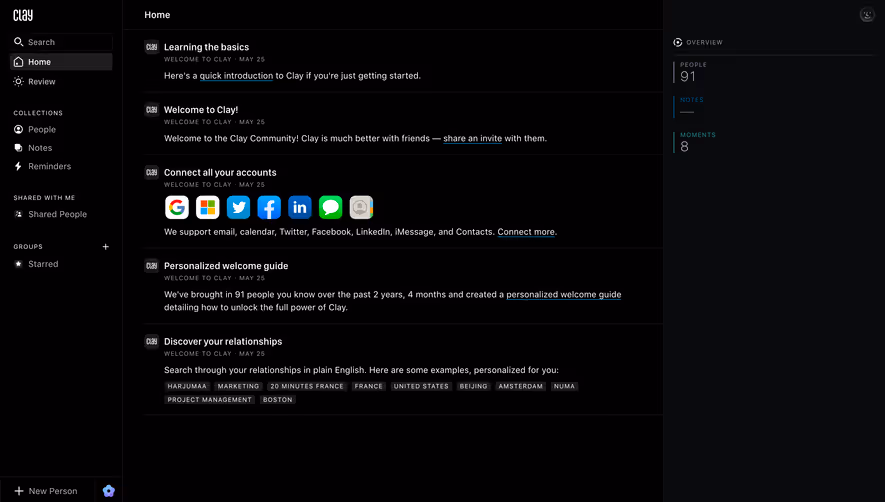Click the Search field in the sidebar
The image size is (885, 502).
click(61, 42)
